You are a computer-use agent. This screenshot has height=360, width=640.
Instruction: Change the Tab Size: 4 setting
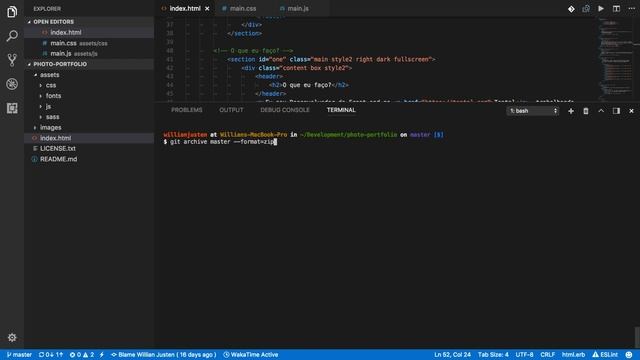point(493,355)
